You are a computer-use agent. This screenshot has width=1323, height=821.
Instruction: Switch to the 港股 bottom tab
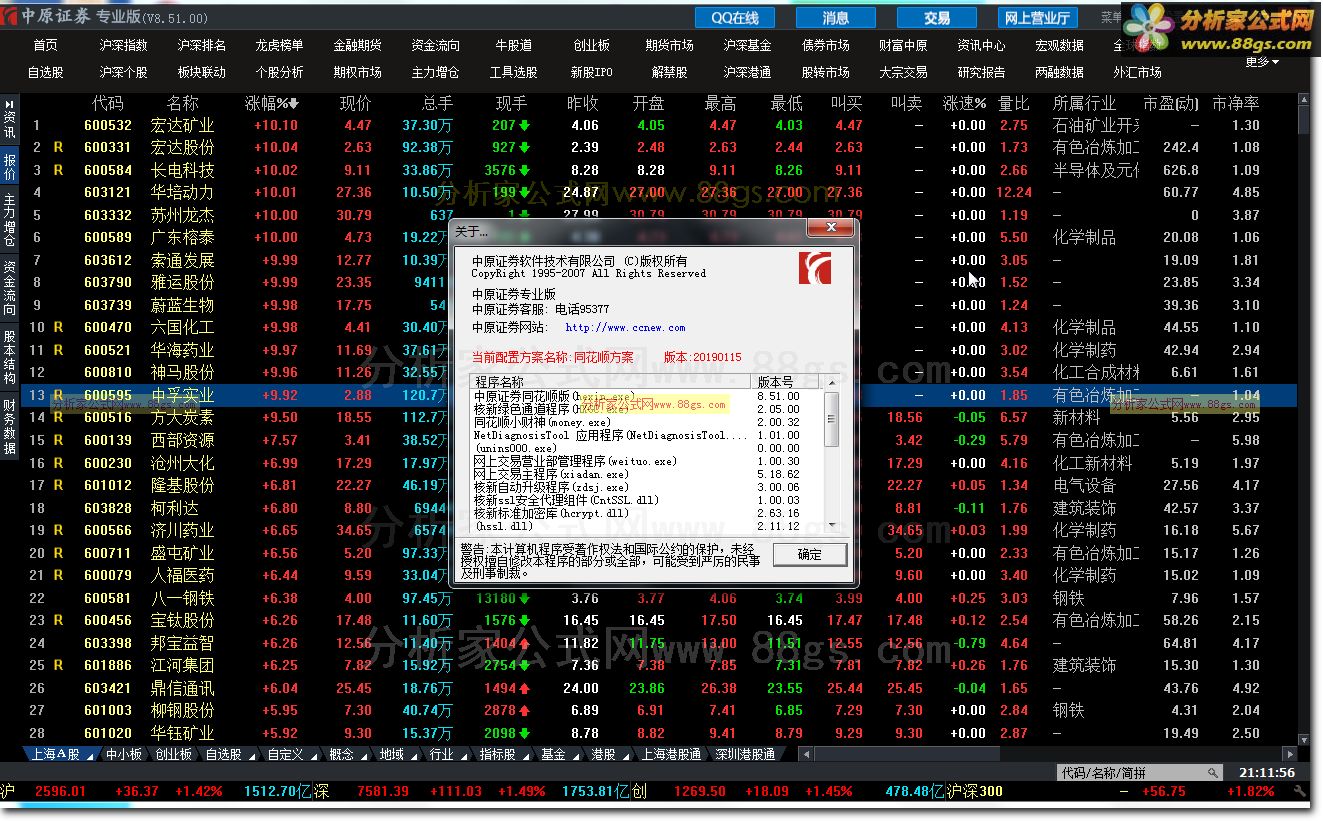[x=603, y=755]
